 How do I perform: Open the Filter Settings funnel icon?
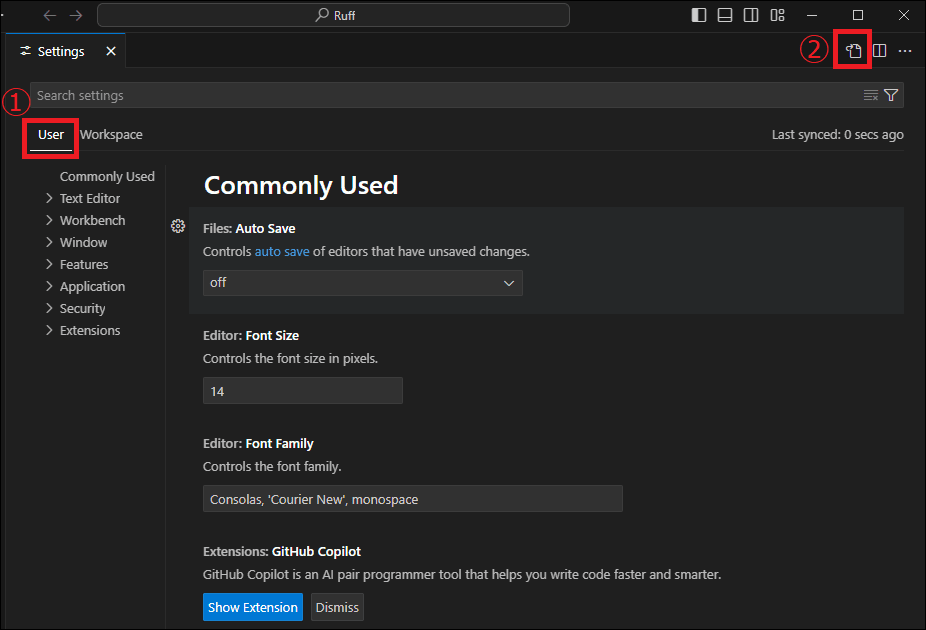(x=891, y=95)
